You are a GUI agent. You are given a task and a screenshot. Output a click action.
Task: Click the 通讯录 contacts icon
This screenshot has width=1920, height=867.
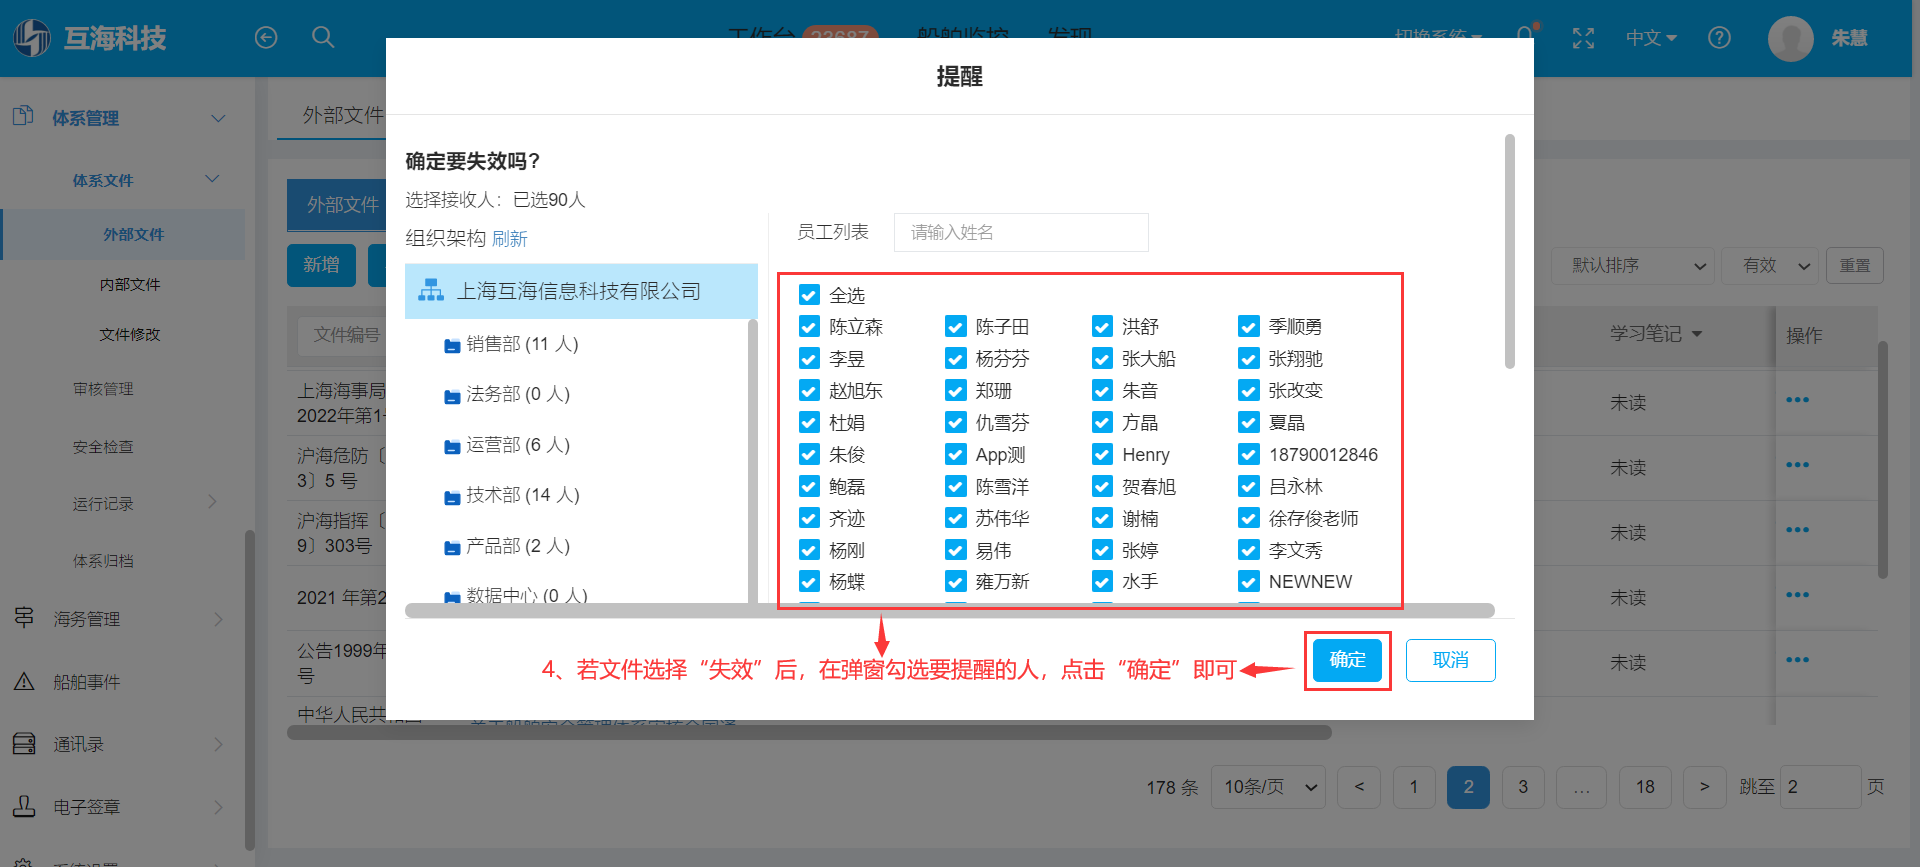coord(24,744)
